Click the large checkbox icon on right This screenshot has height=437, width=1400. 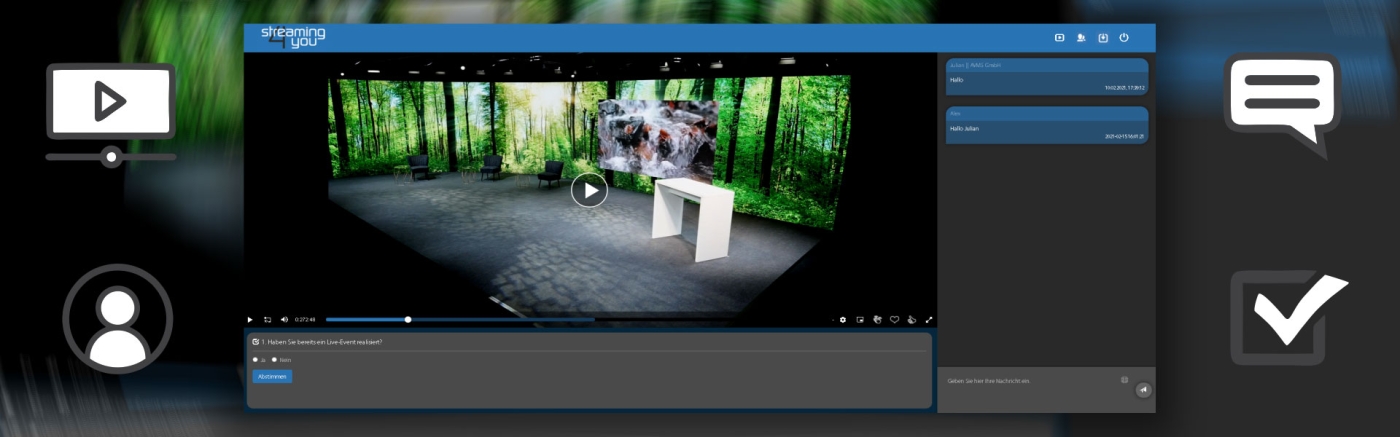coord(1288,318)
